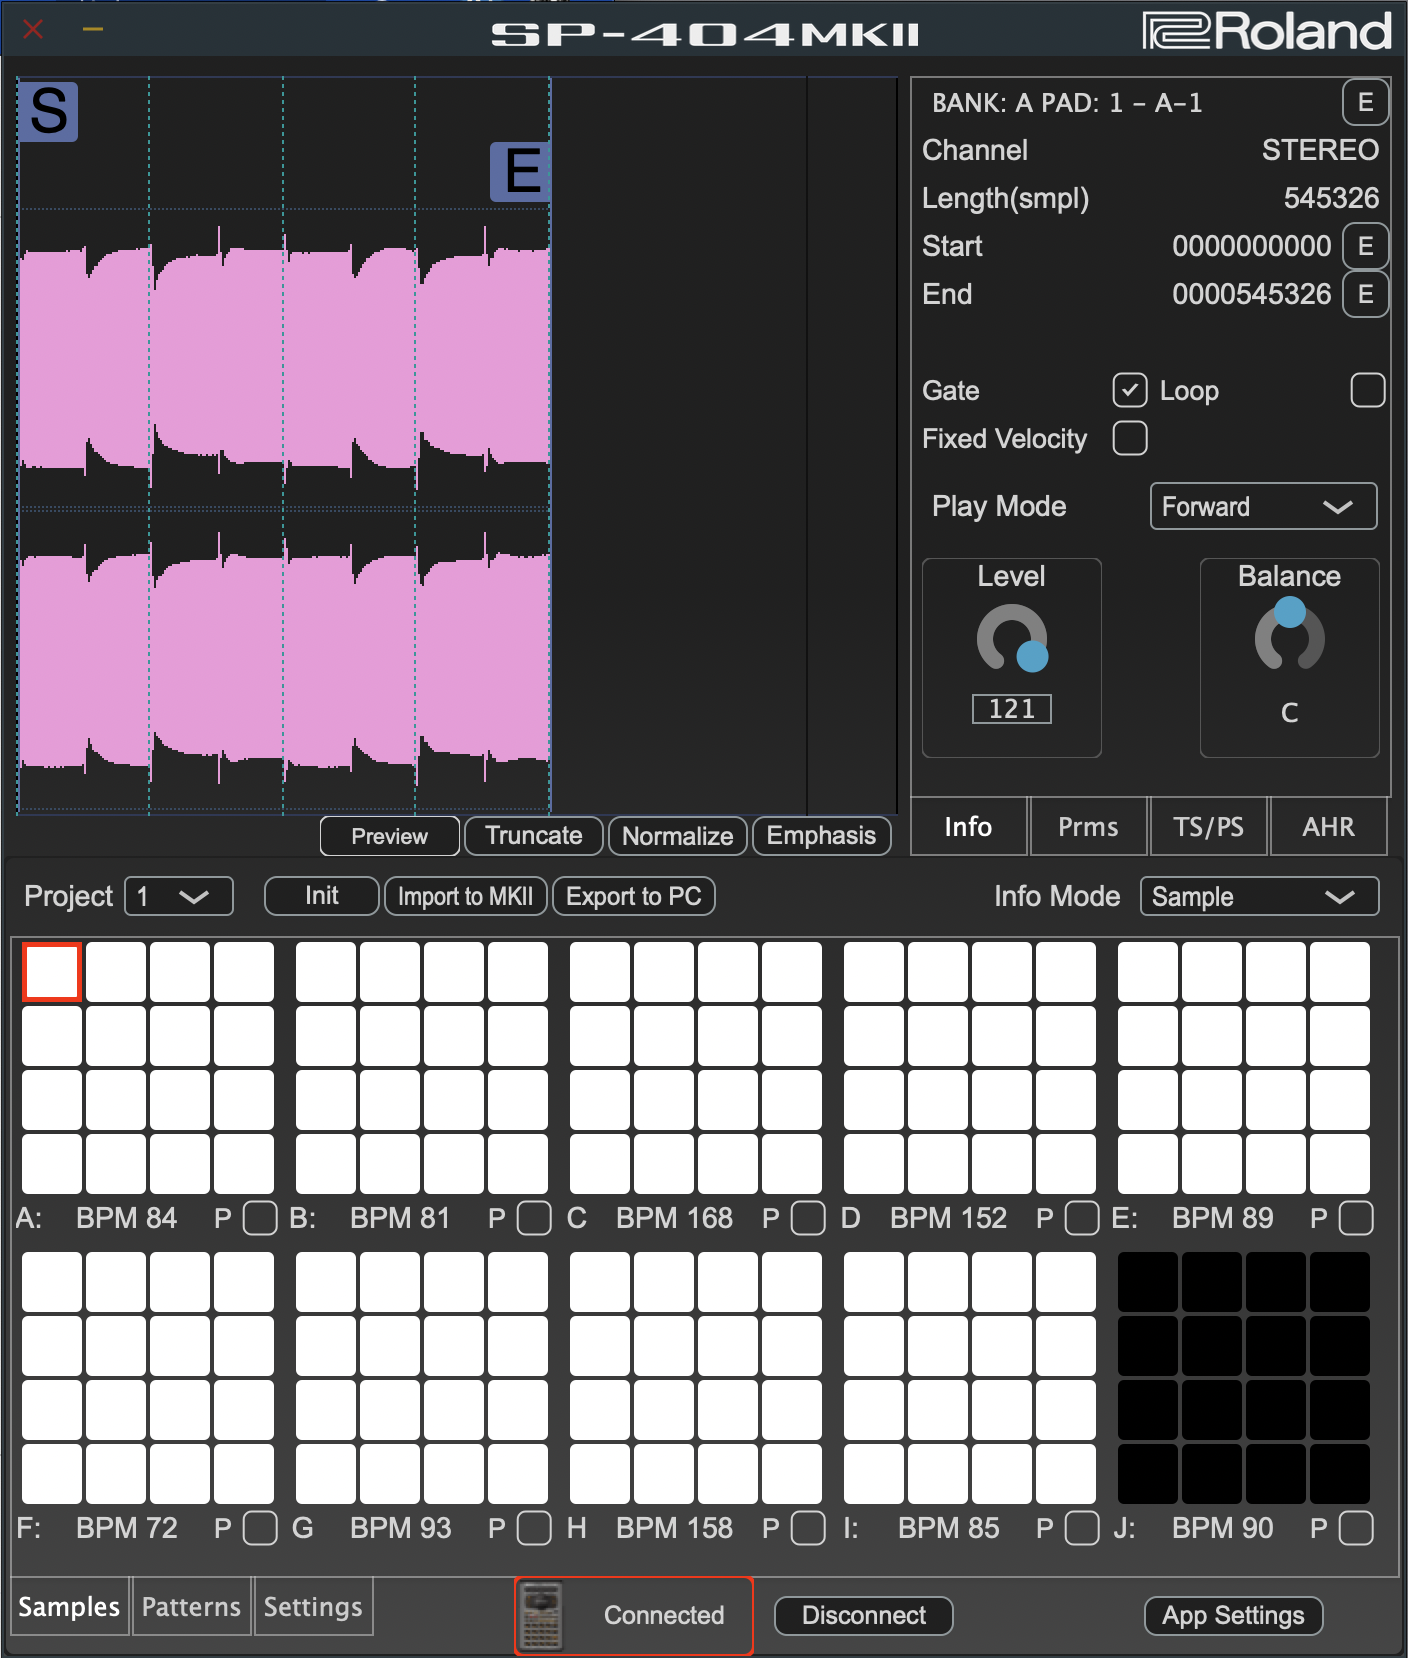This screenshot has width=1408, height=1658.
Task: Click the Length(smpl) value 545326
Action: (1331, 198)
